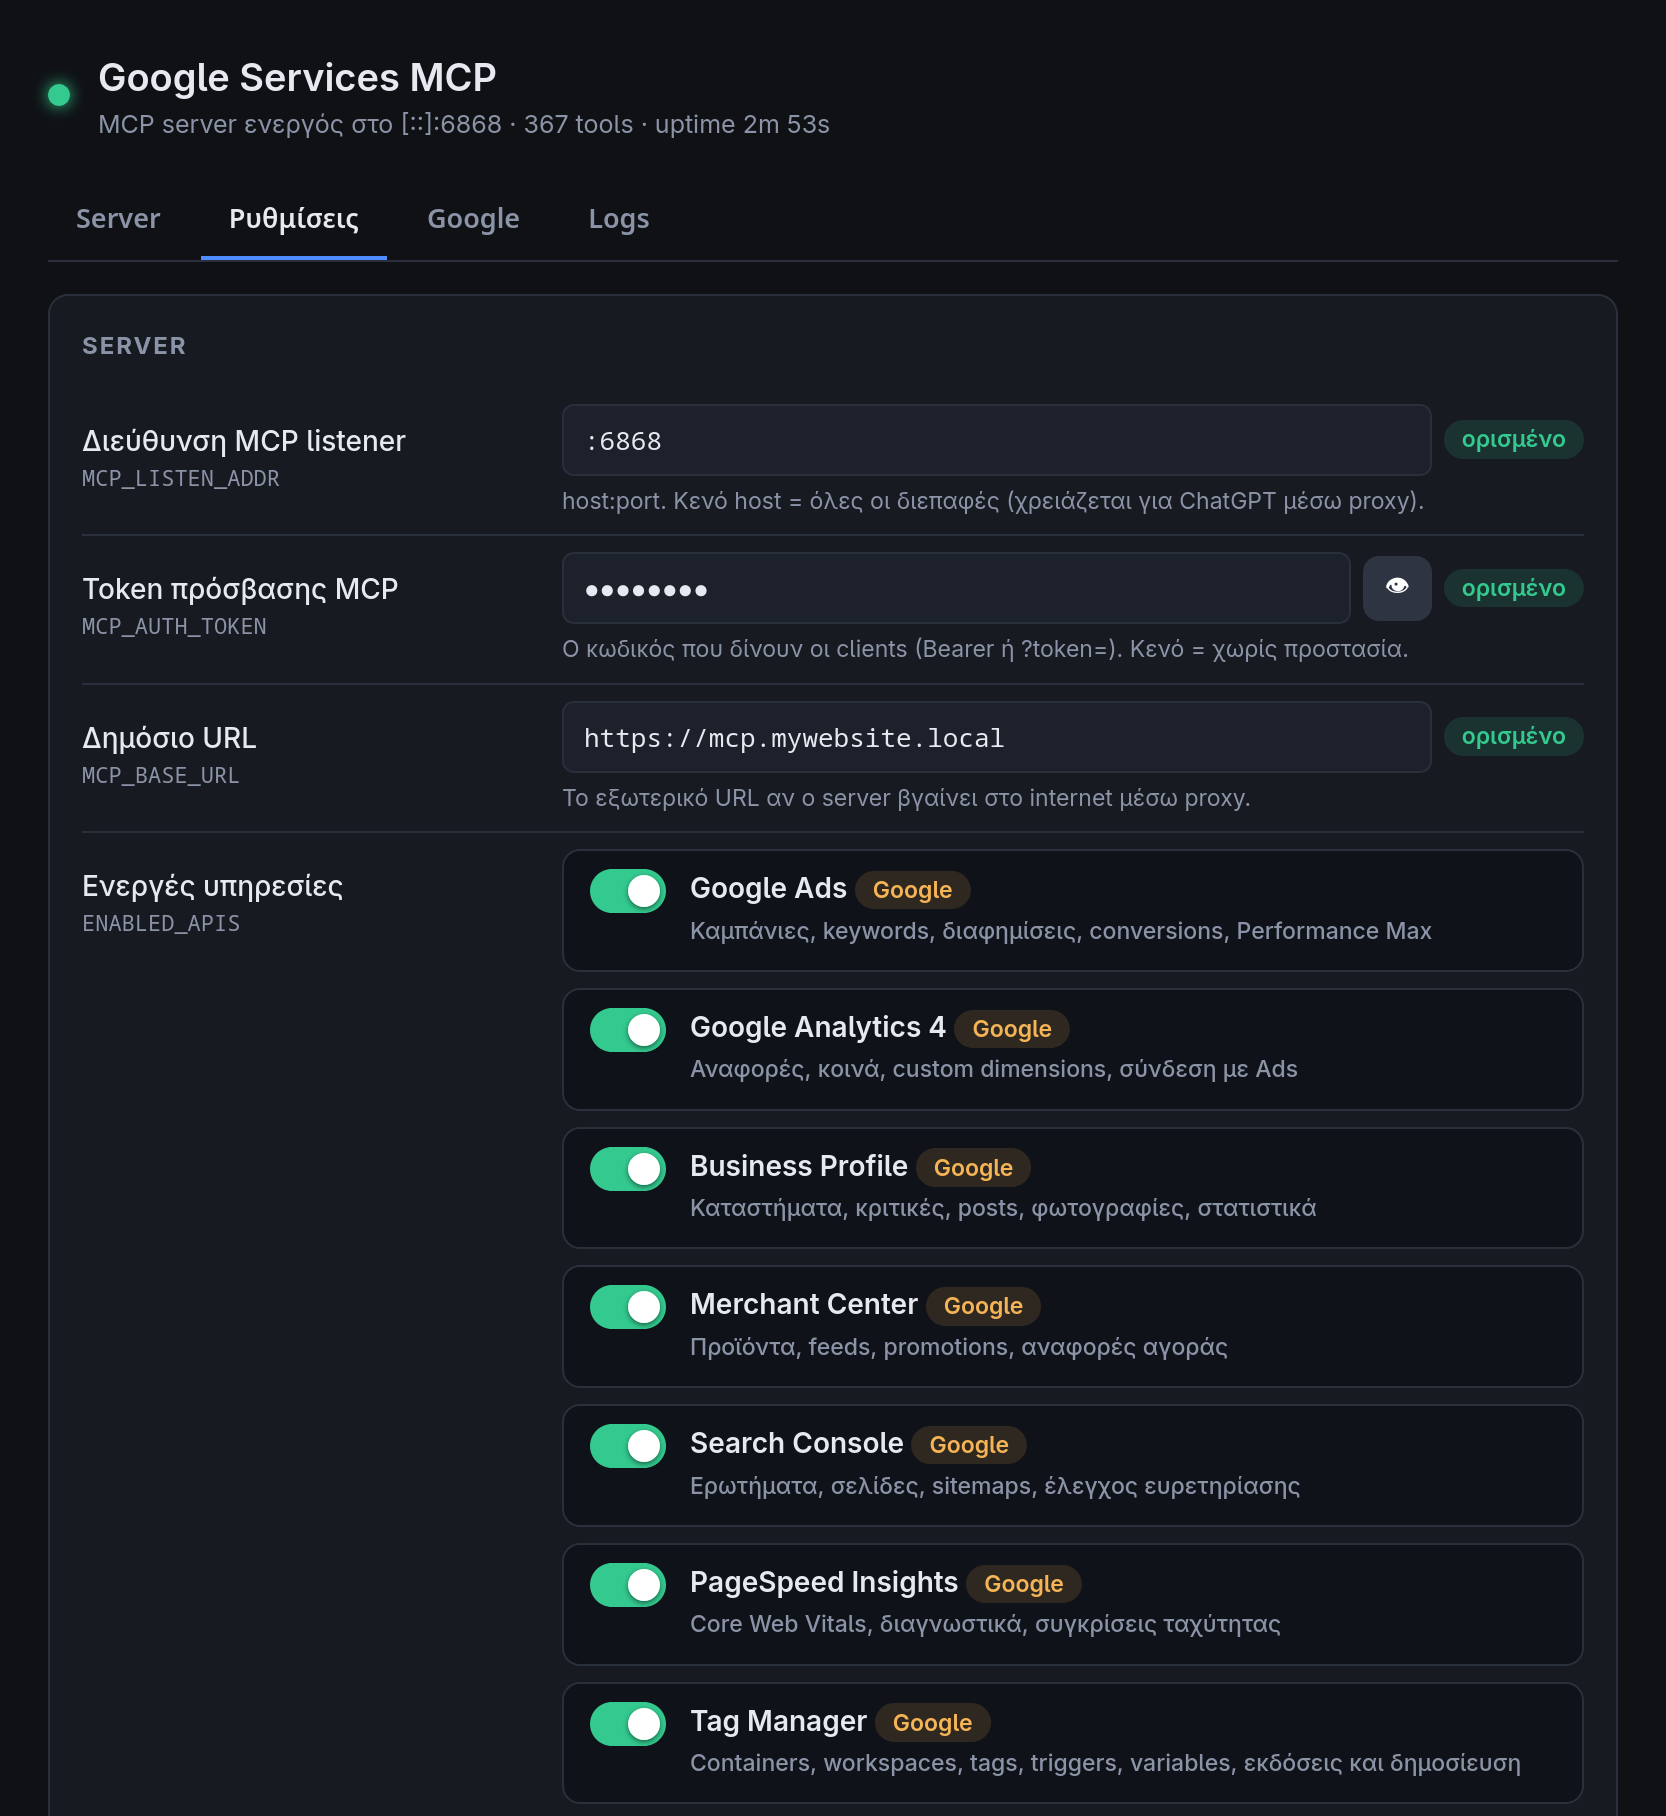1666x1816 pixels.
Task: Click the Google Services MCP title
Action: point(297,78)
